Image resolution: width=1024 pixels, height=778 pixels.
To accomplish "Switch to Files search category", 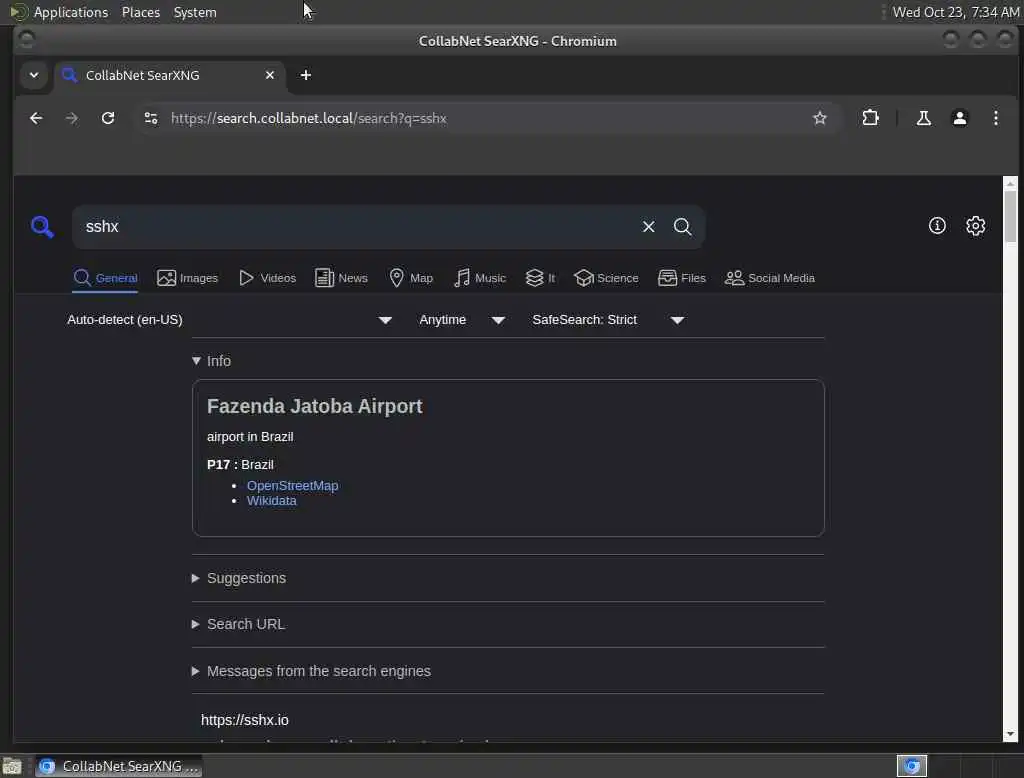I will 682,278.
